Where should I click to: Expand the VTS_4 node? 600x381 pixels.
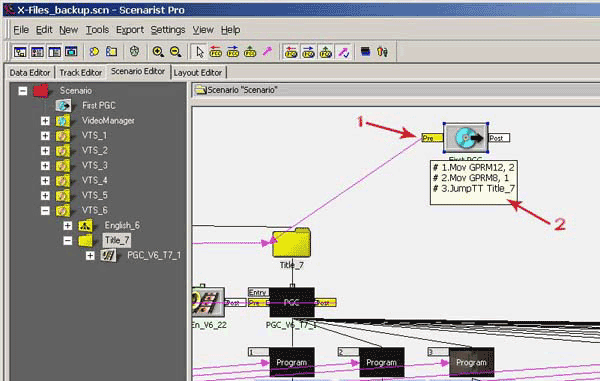pos(45,181)
